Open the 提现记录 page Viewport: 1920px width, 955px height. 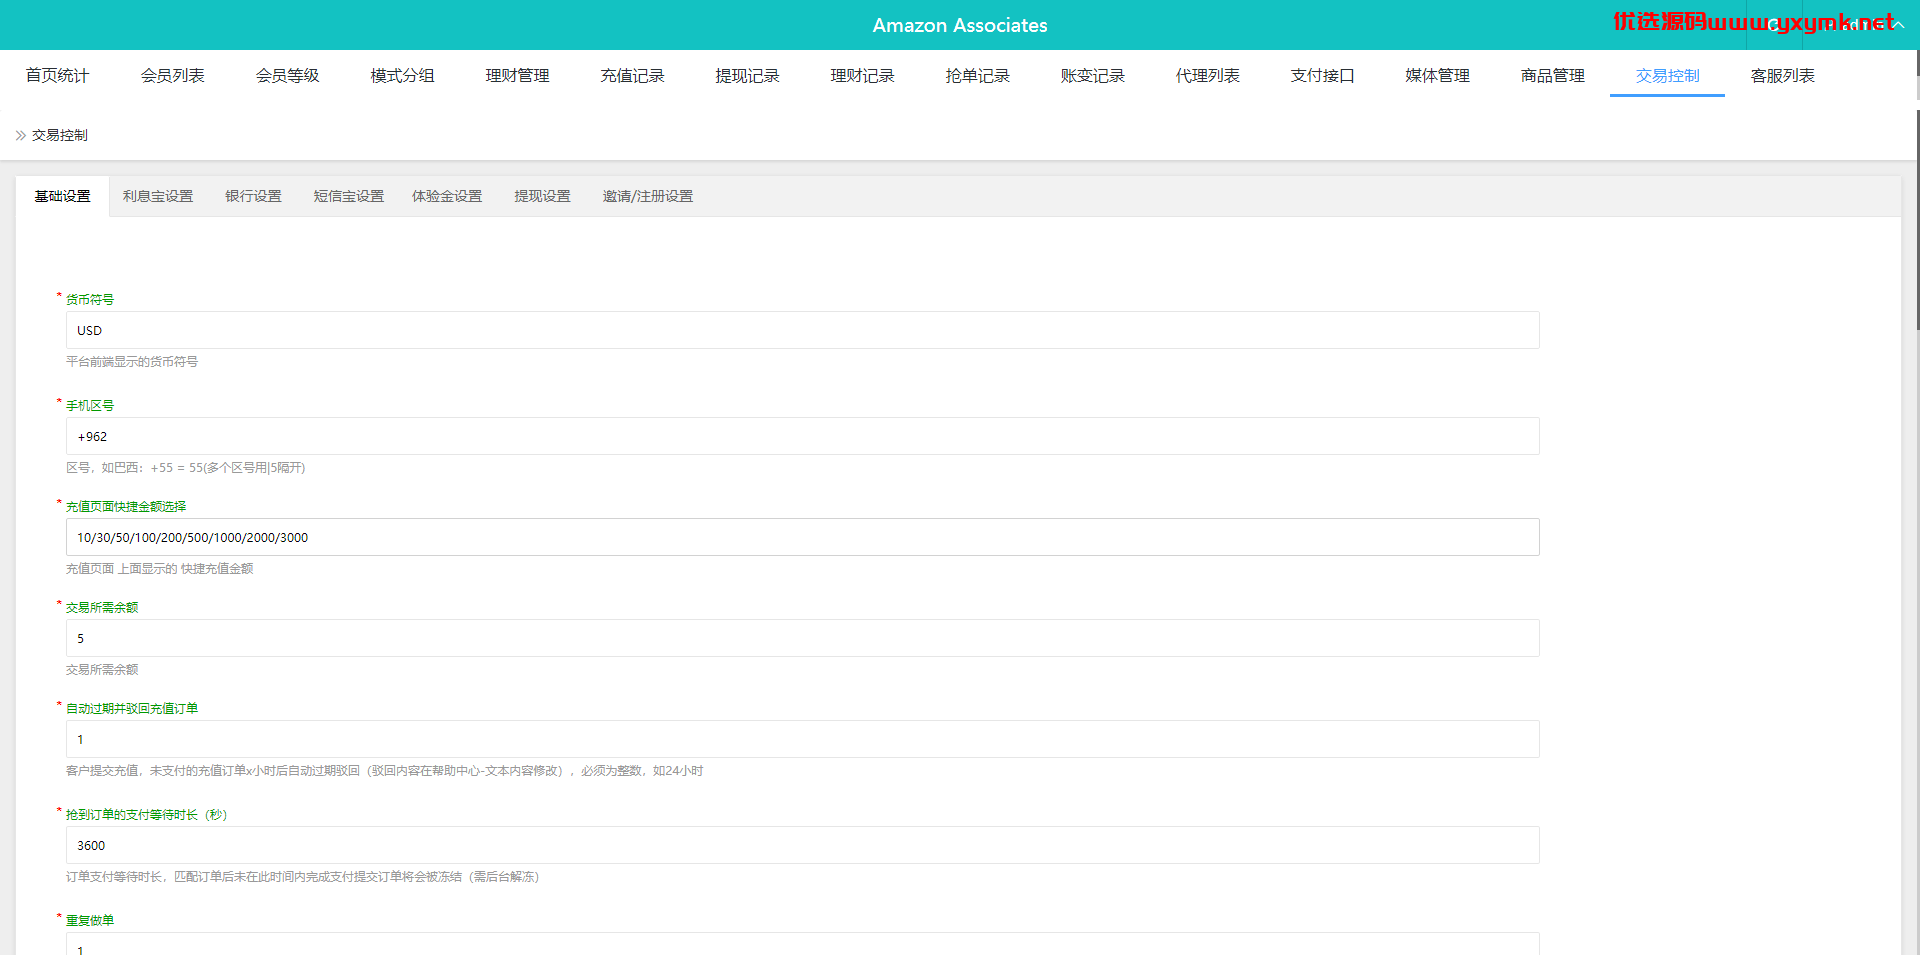(x=747, y=76)
